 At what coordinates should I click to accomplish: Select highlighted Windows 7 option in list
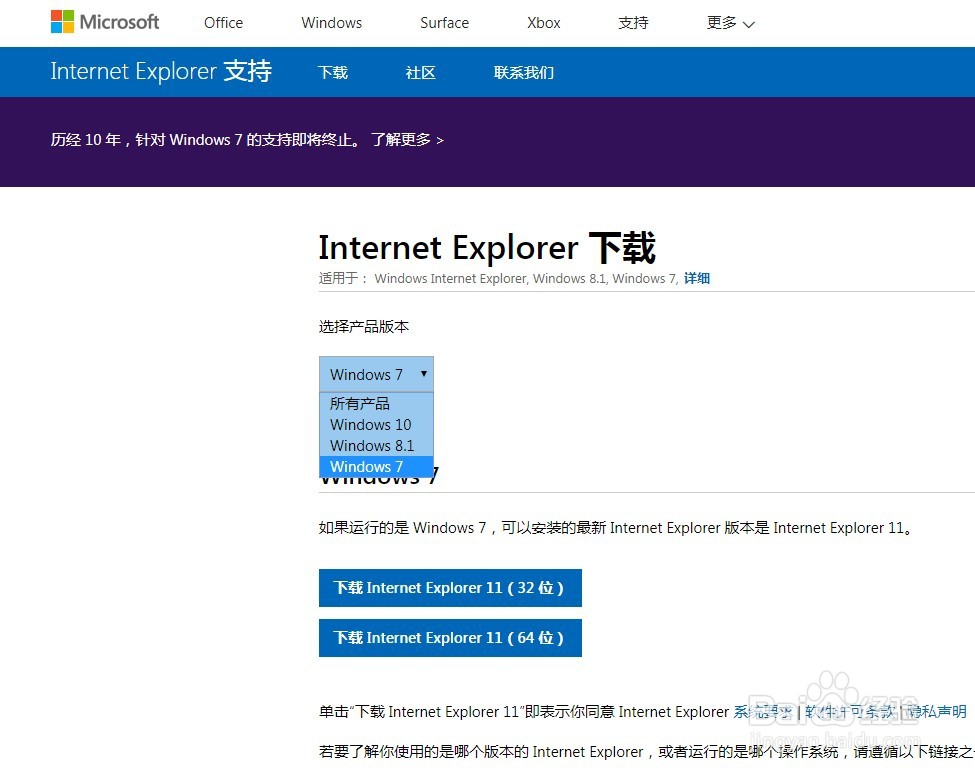click(x=376, y=466)
